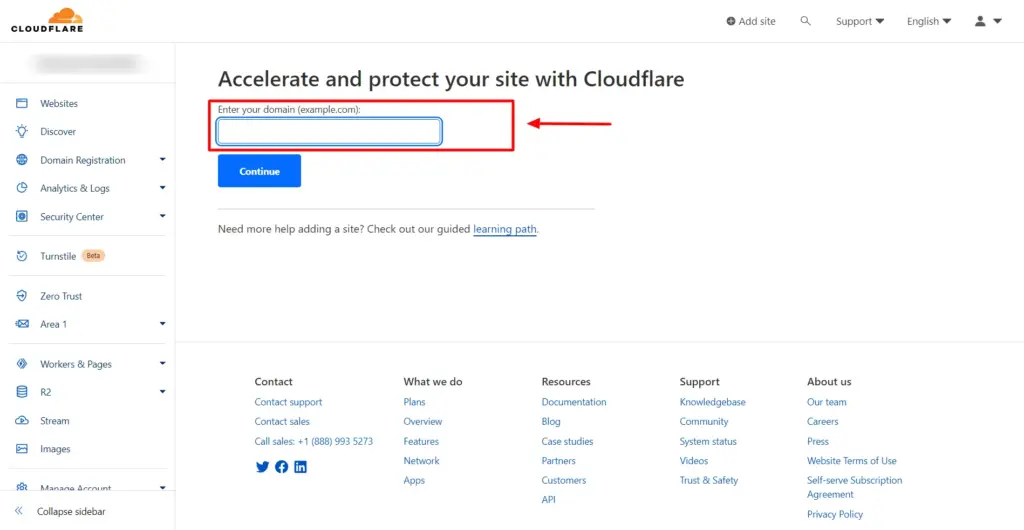
Task: Click Collapse sidebar label
Action: coord(71,511)
